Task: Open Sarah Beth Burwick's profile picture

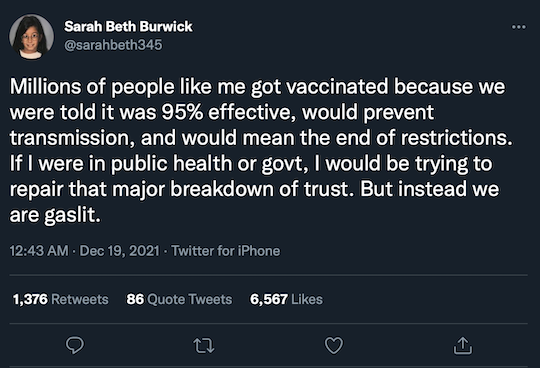Action: [x=31, y=36]
